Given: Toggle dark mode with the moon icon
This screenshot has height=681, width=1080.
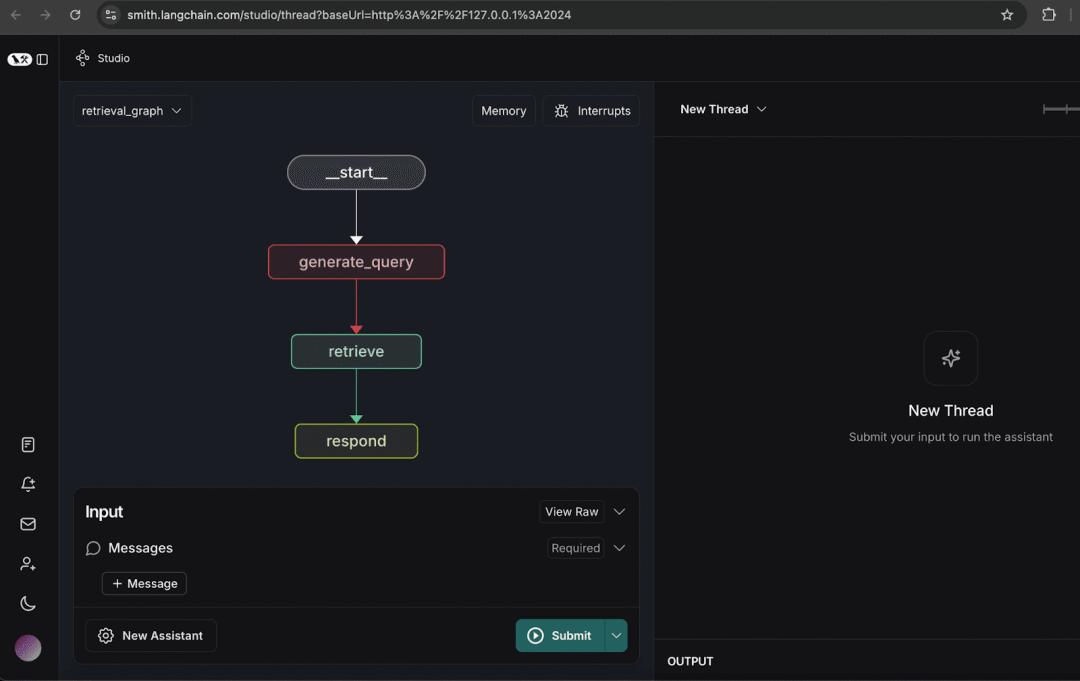Looking at the screenshot, I should coord(27,603).
